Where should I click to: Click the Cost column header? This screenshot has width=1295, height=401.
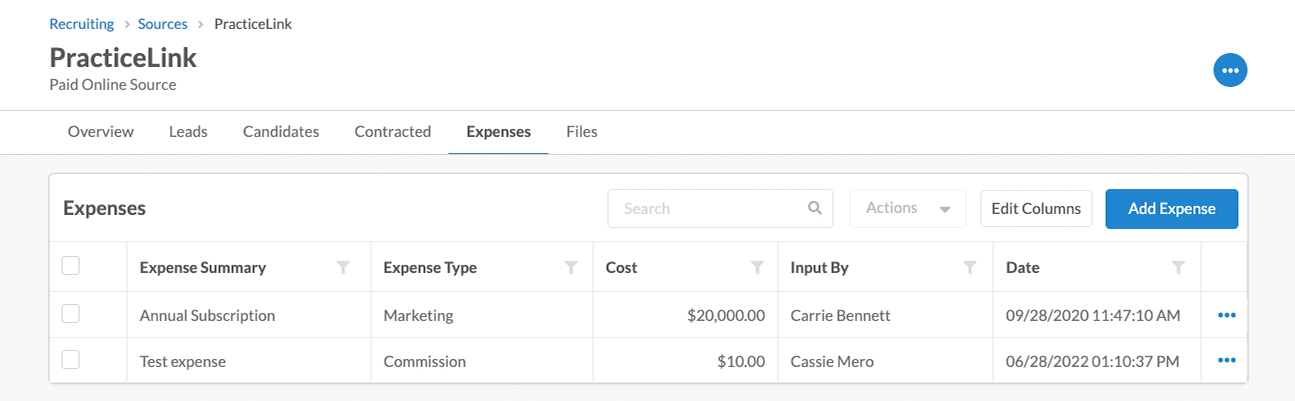(622, 267)
